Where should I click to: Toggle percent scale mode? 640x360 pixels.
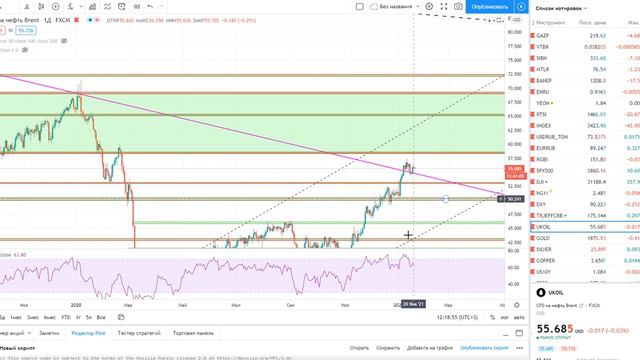tap(492, 317)
